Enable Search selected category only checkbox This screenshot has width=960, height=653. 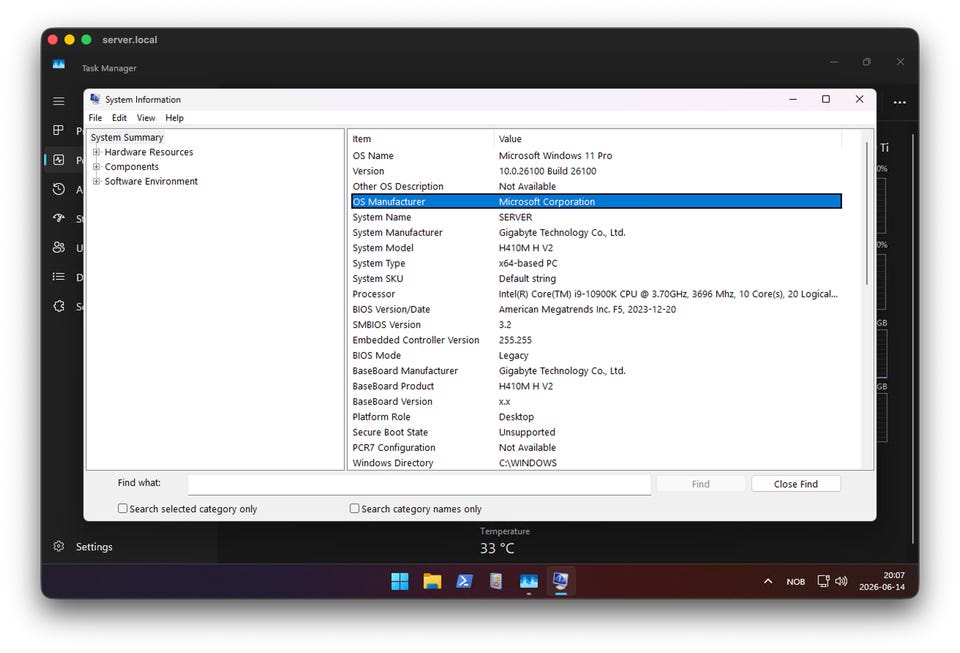122,509
